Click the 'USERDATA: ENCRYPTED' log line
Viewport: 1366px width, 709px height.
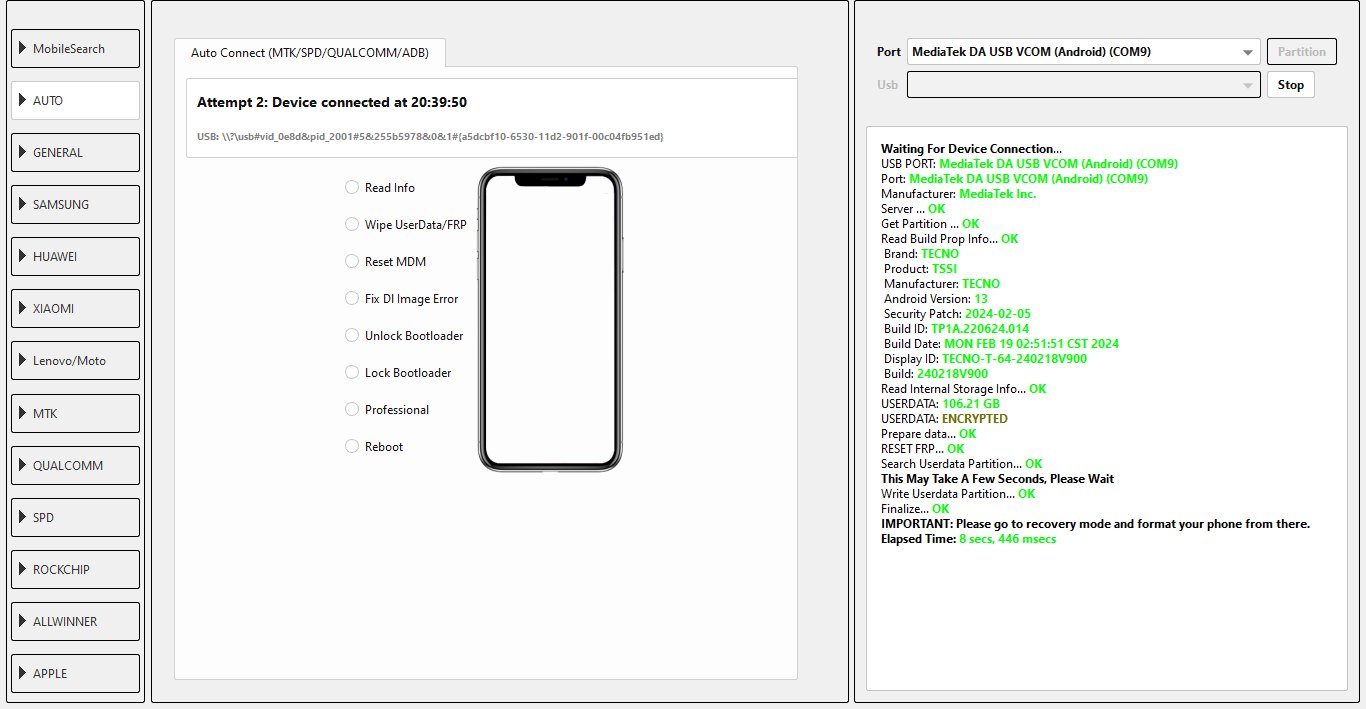click(944, 419)
